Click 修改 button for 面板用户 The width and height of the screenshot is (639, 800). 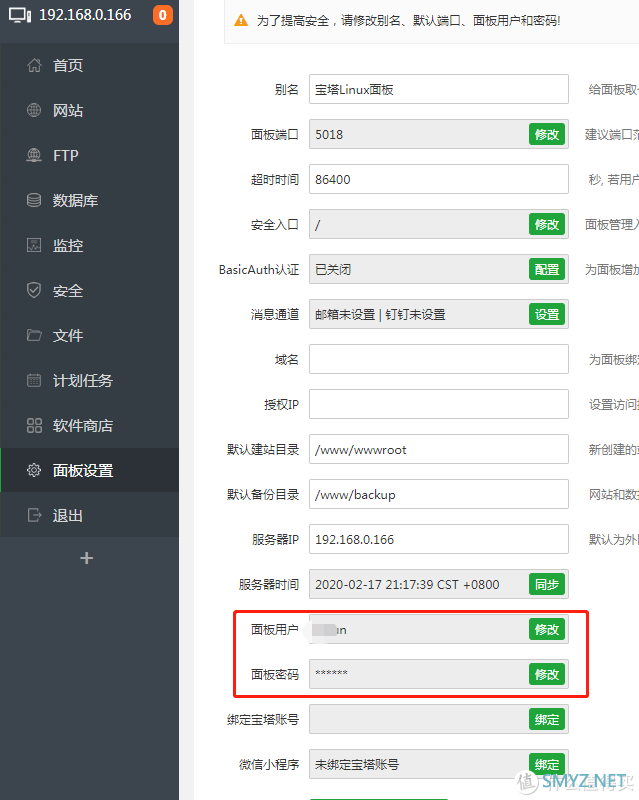click(x=547, y=630)
